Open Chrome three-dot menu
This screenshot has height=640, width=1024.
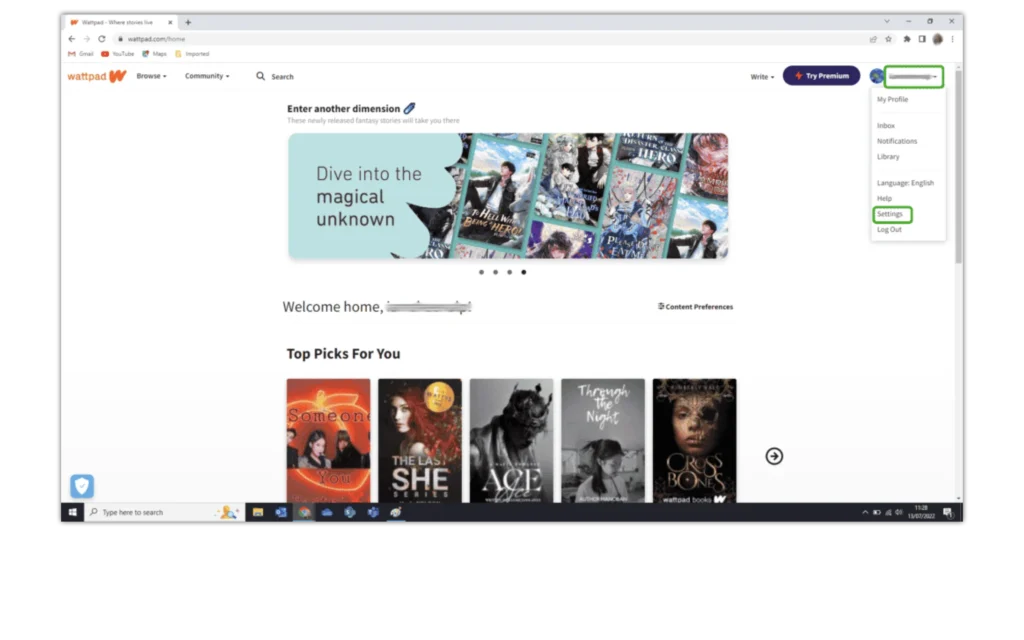[952, 39]
